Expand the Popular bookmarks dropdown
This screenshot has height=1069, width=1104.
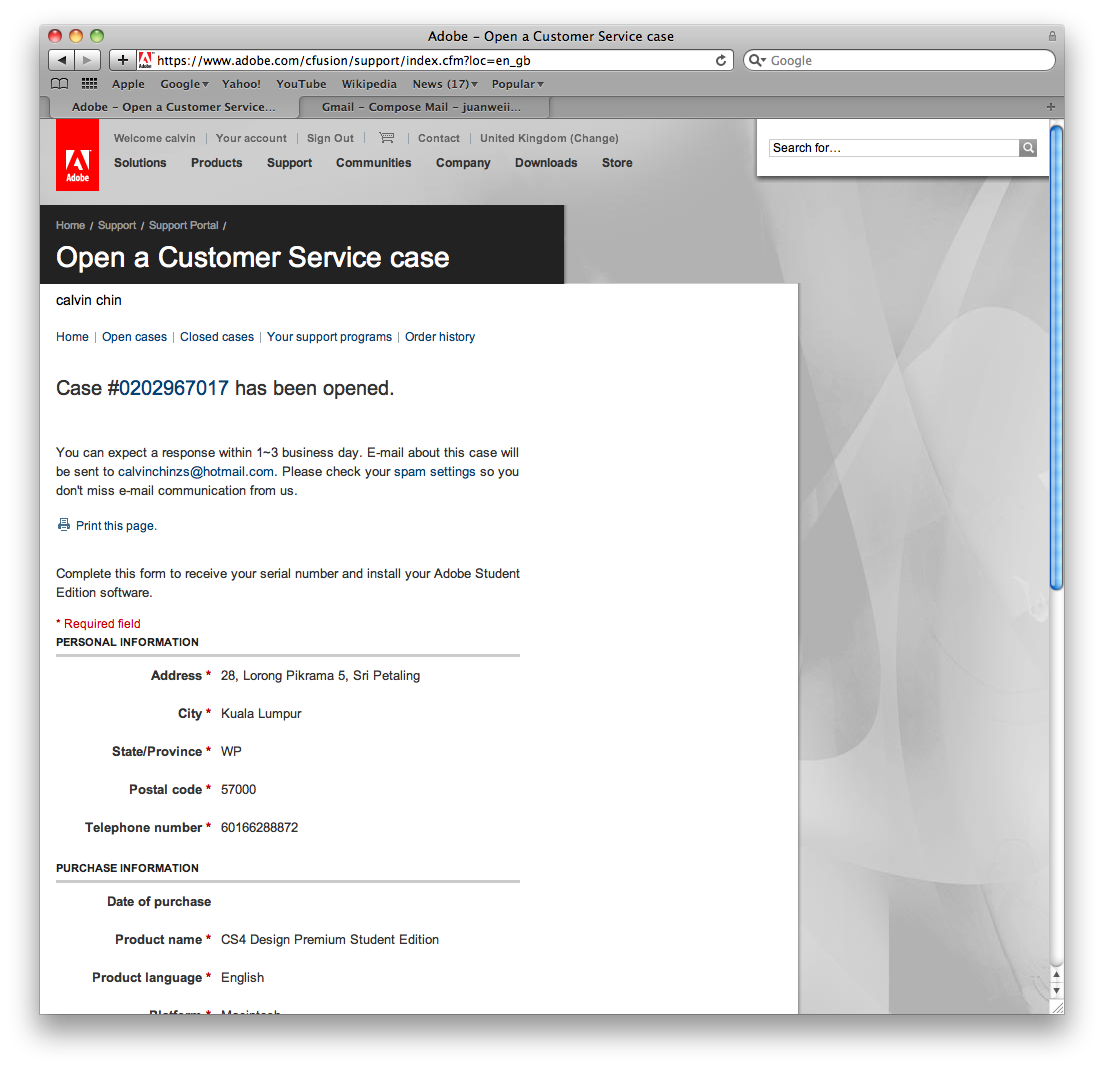tap(518, 84)
